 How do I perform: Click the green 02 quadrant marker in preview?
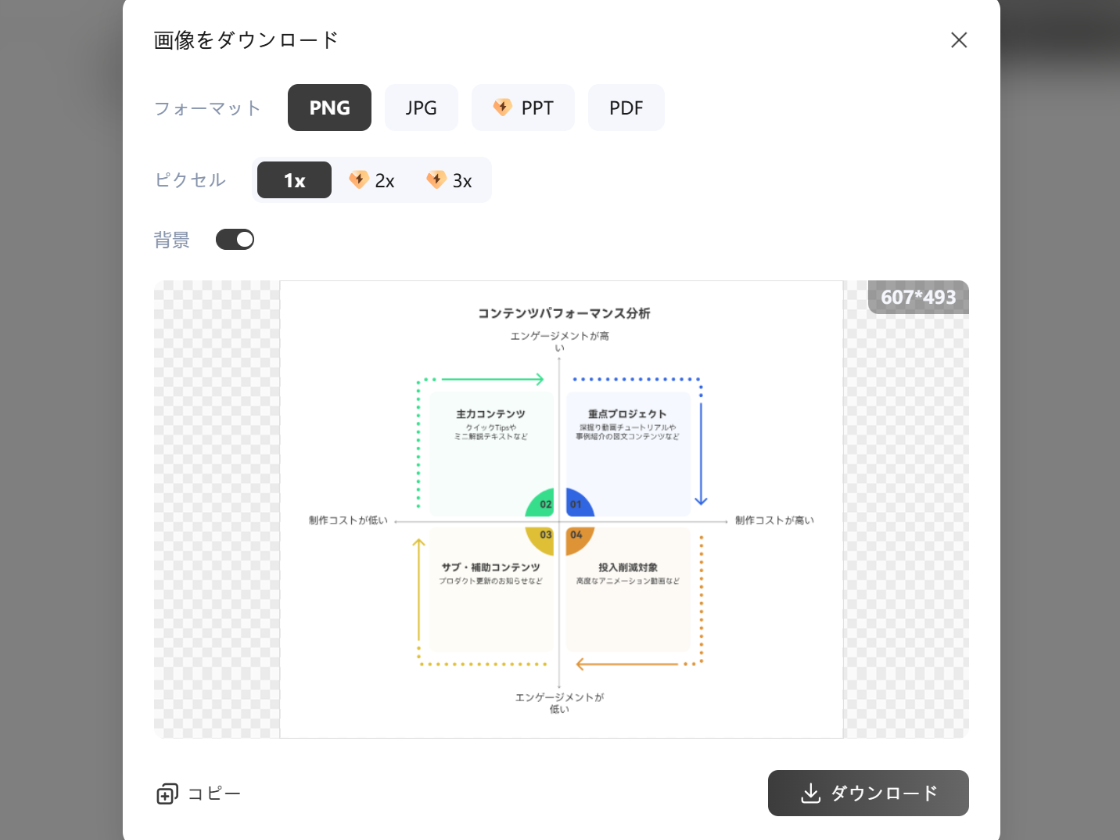546,504
